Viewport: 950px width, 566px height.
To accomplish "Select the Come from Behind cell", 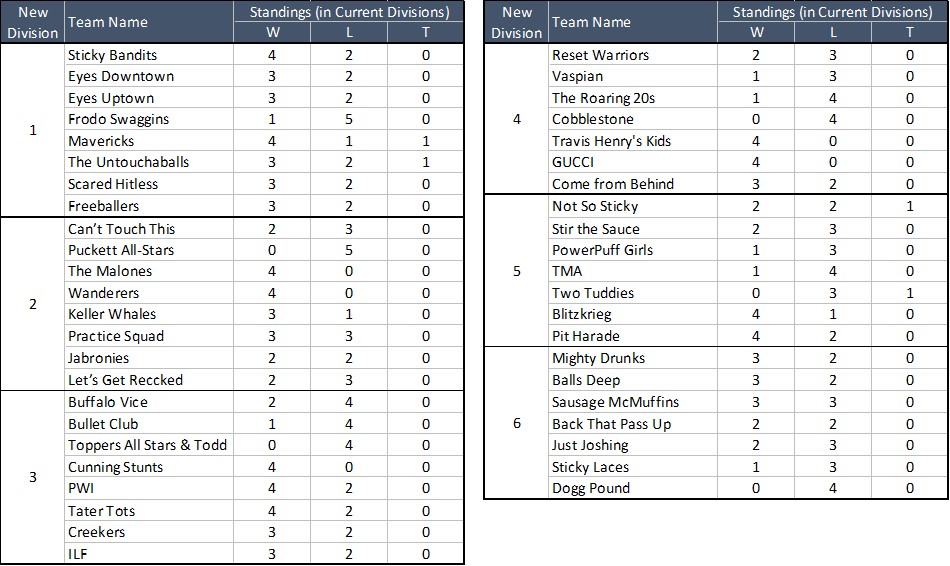I will click(613, 184).
